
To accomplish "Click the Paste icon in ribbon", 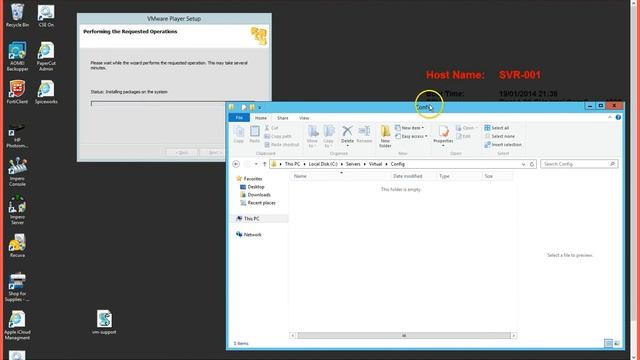I will [255, 134].
